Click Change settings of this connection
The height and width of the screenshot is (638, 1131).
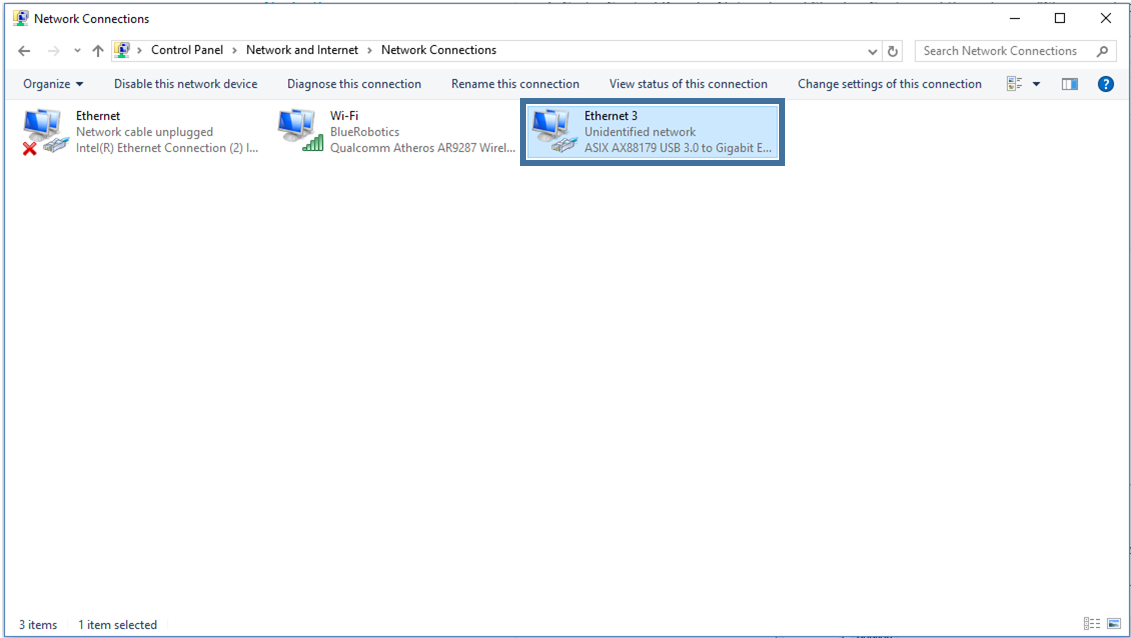click(889, 84)
